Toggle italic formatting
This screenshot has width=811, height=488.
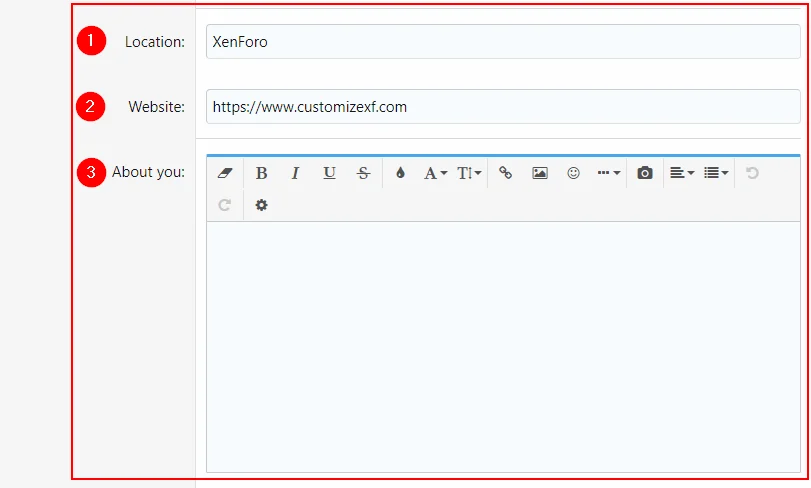point(295,173)
